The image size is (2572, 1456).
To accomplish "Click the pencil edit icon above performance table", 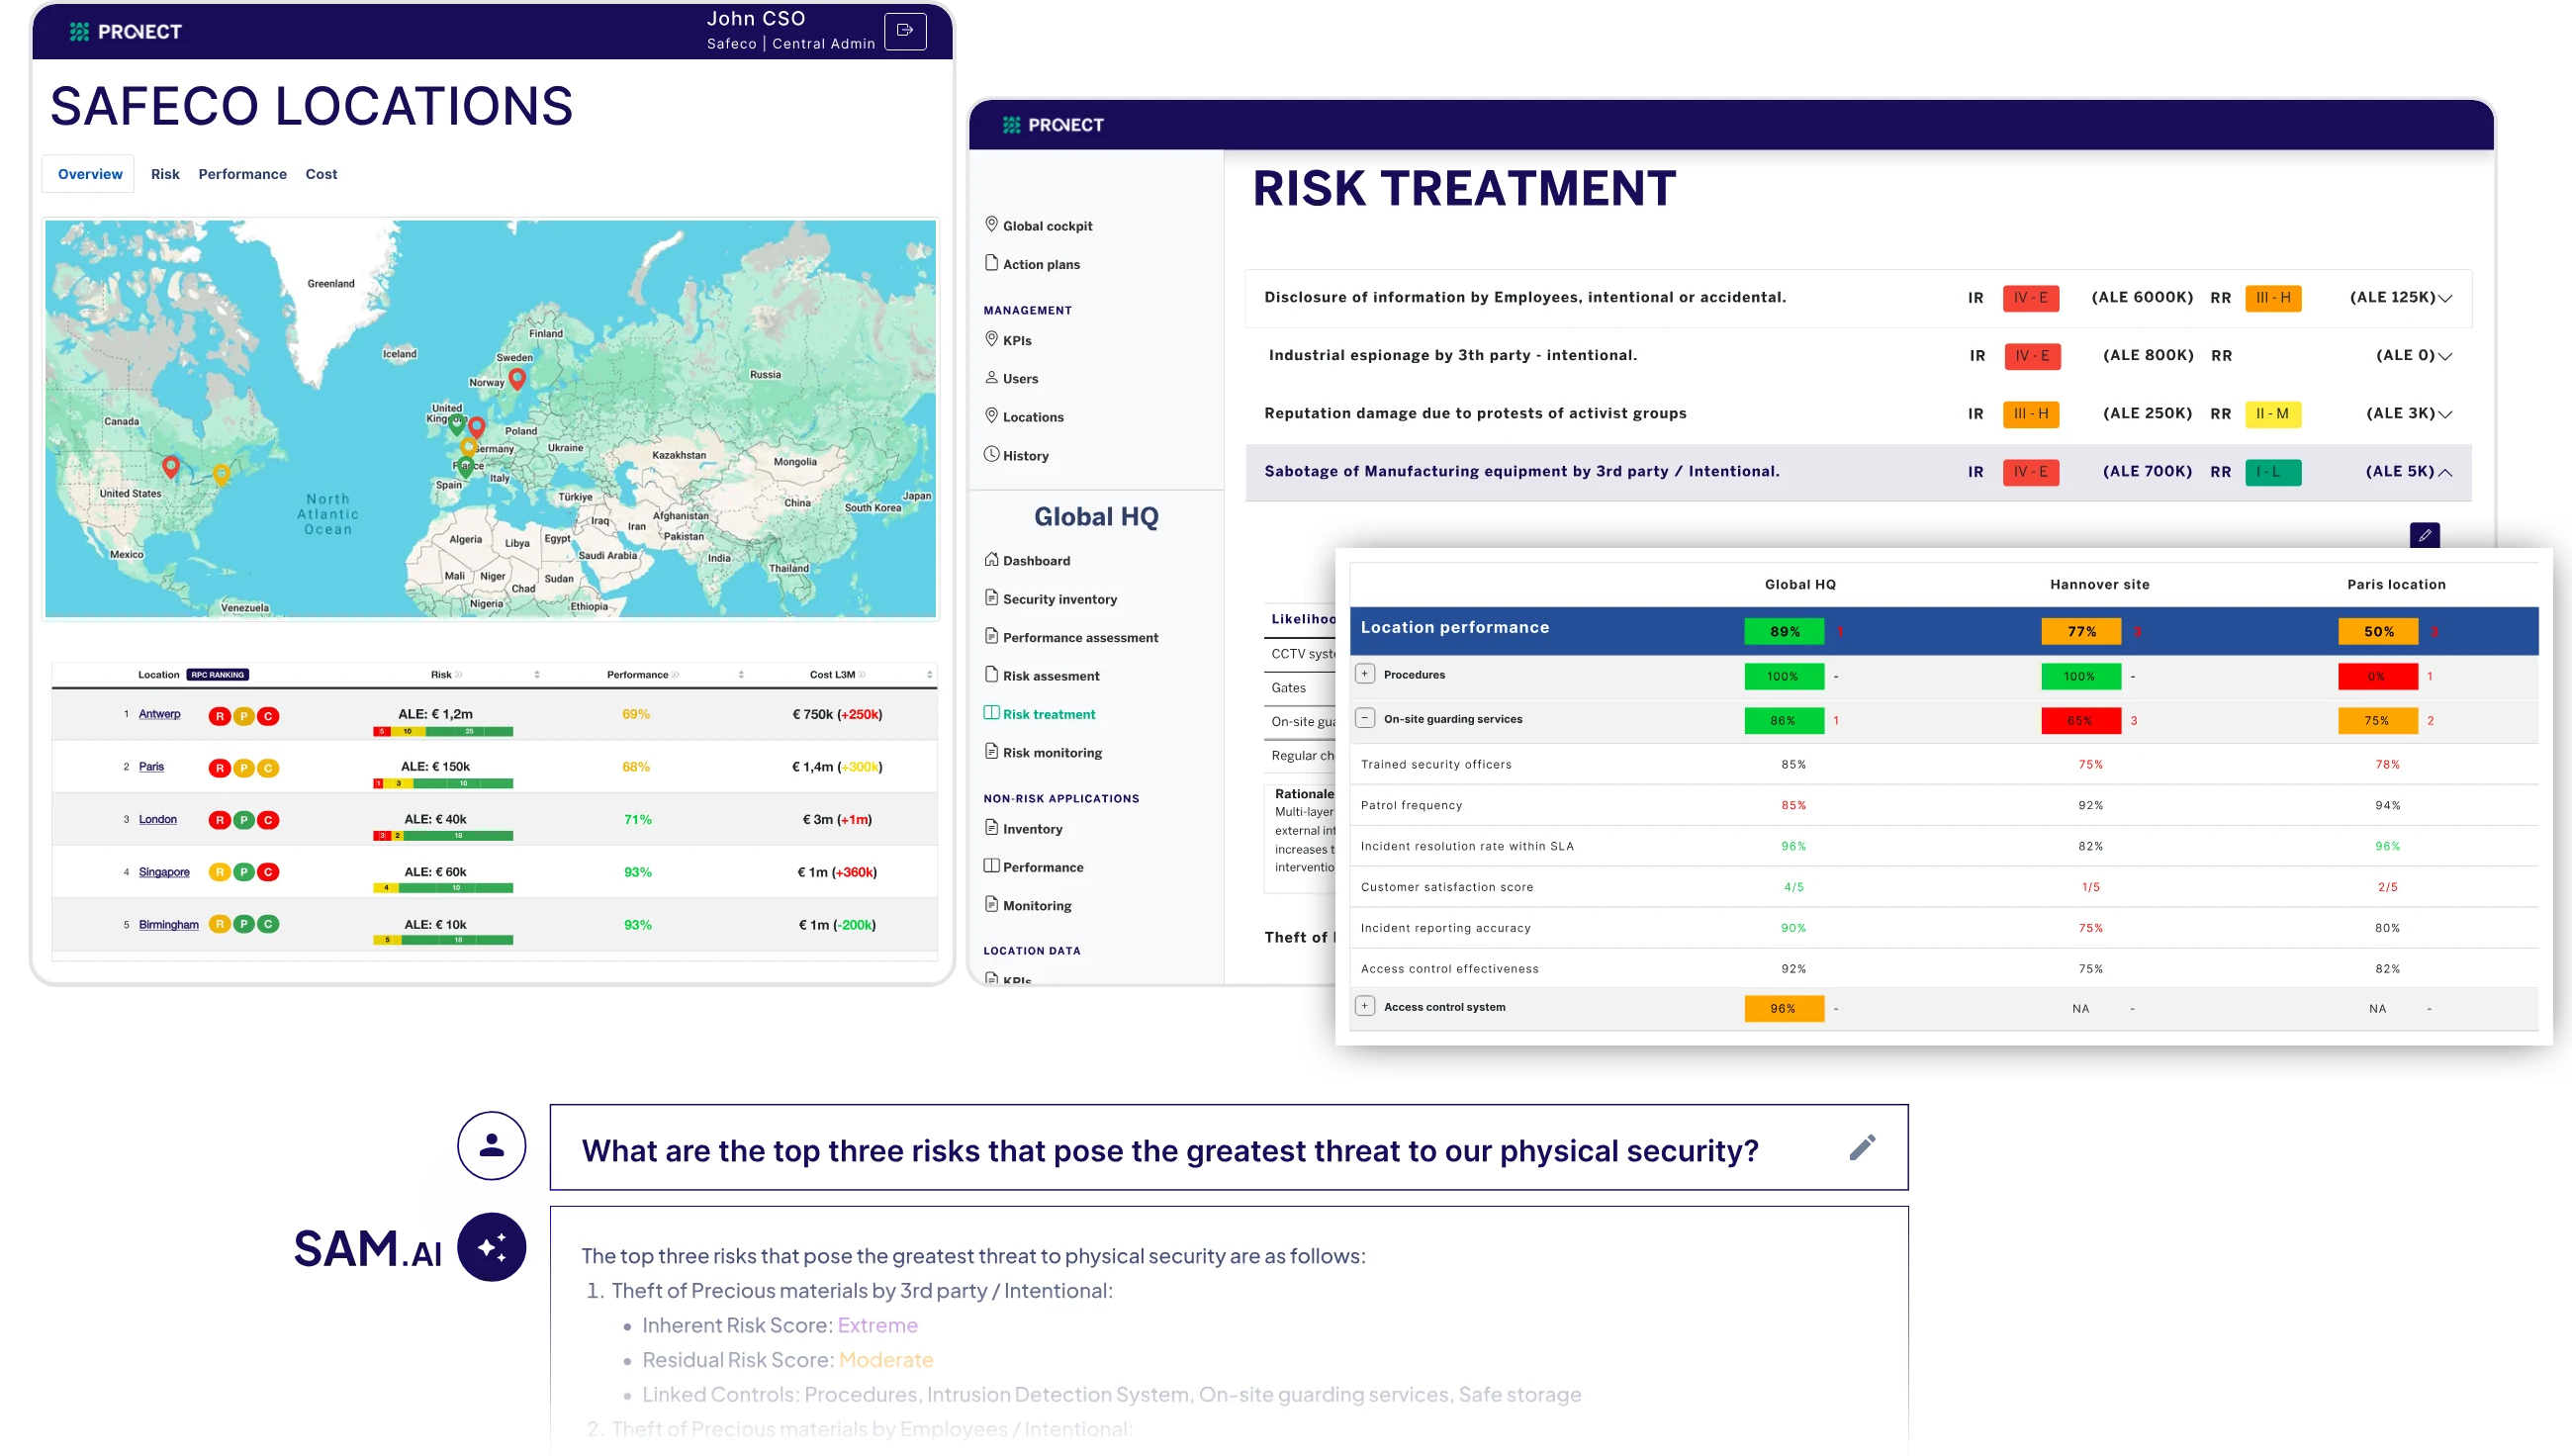I will 2424,535.
